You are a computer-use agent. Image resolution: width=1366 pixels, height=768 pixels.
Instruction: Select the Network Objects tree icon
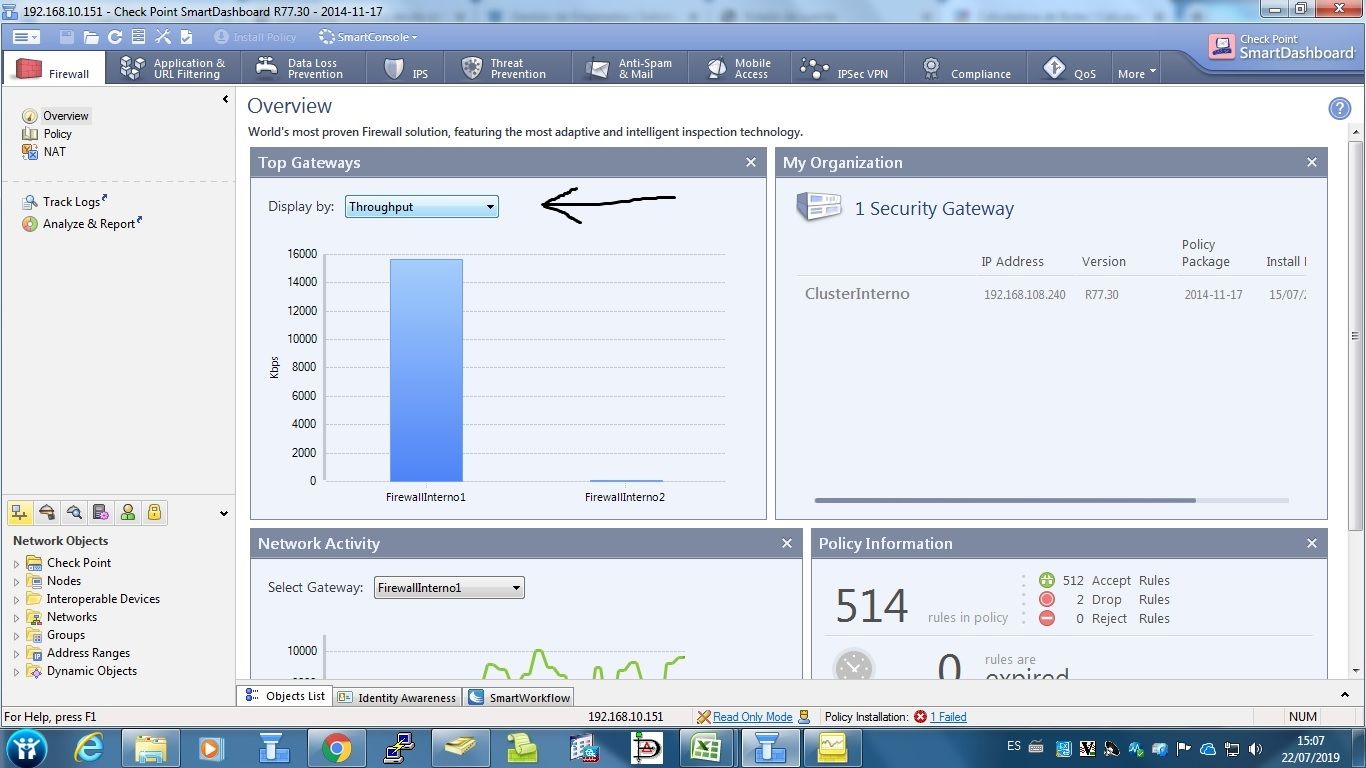[x=19, y=513]
